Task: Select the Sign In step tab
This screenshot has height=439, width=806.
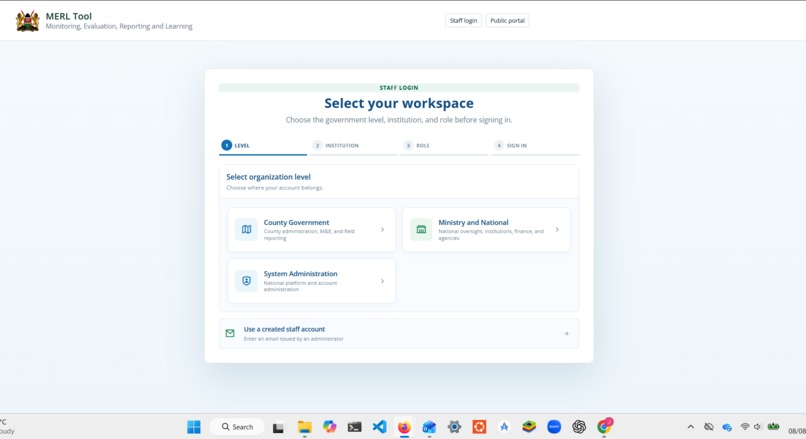Action: [x=535, y=146]
